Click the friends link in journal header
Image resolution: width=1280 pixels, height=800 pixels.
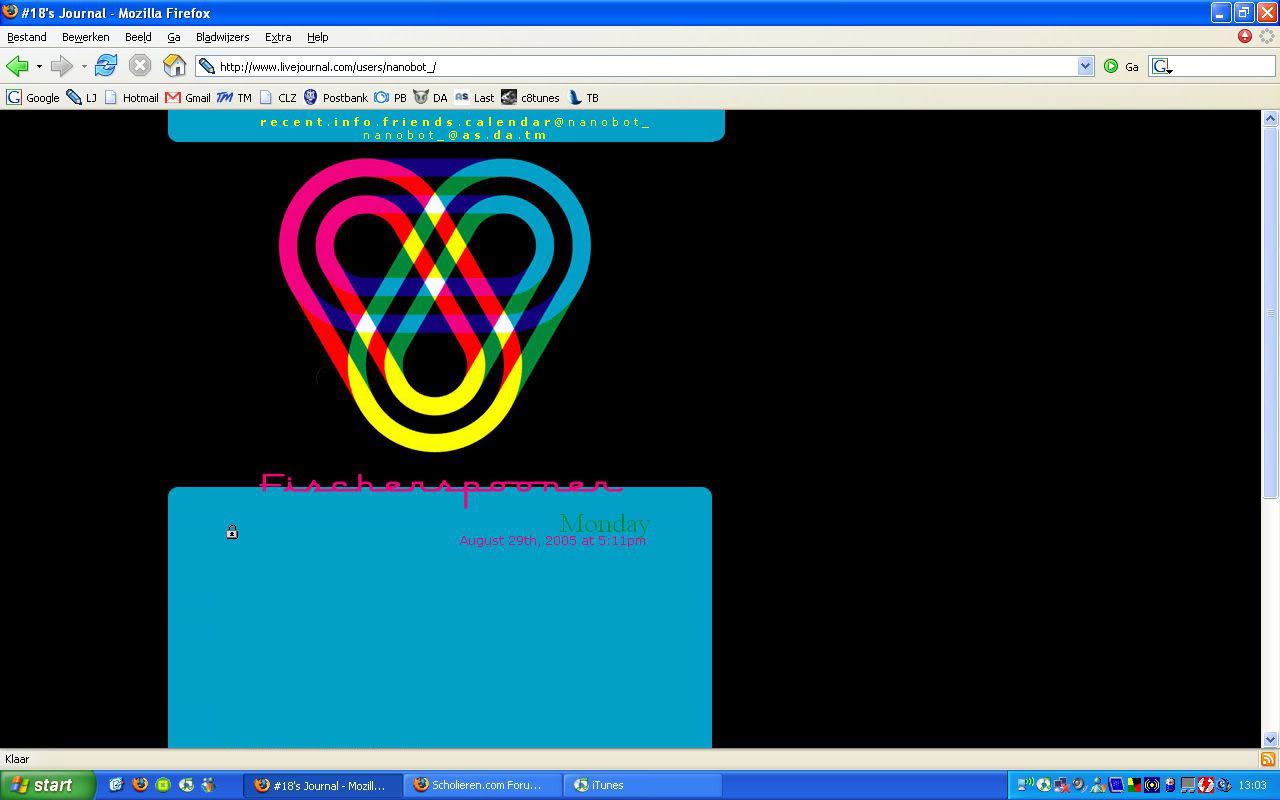pos(419,122)
